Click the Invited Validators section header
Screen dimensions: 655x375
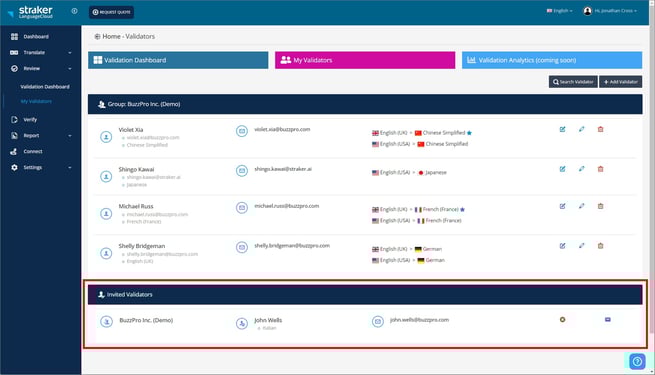(x=365, y=295)
